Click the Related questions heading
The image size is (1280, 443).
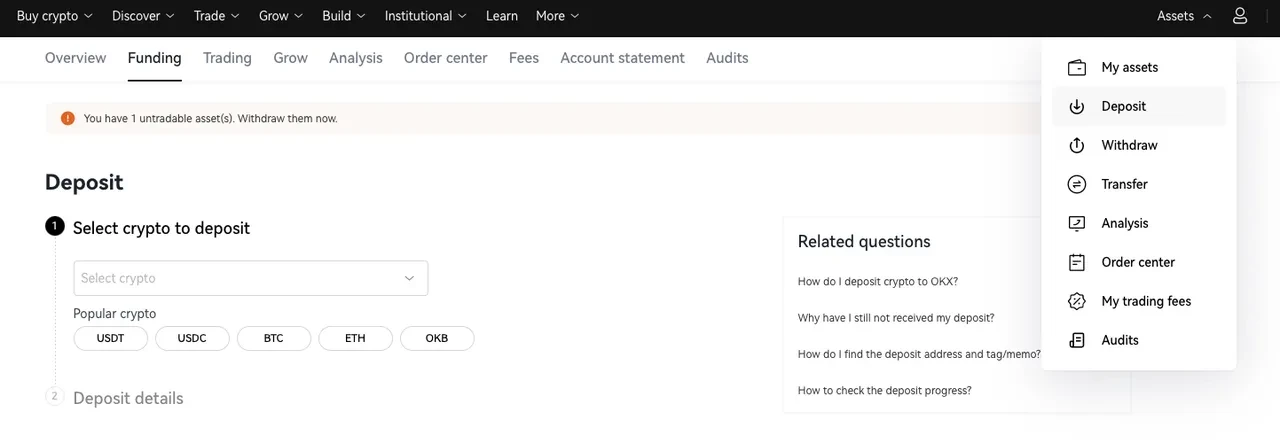[864, 241]
